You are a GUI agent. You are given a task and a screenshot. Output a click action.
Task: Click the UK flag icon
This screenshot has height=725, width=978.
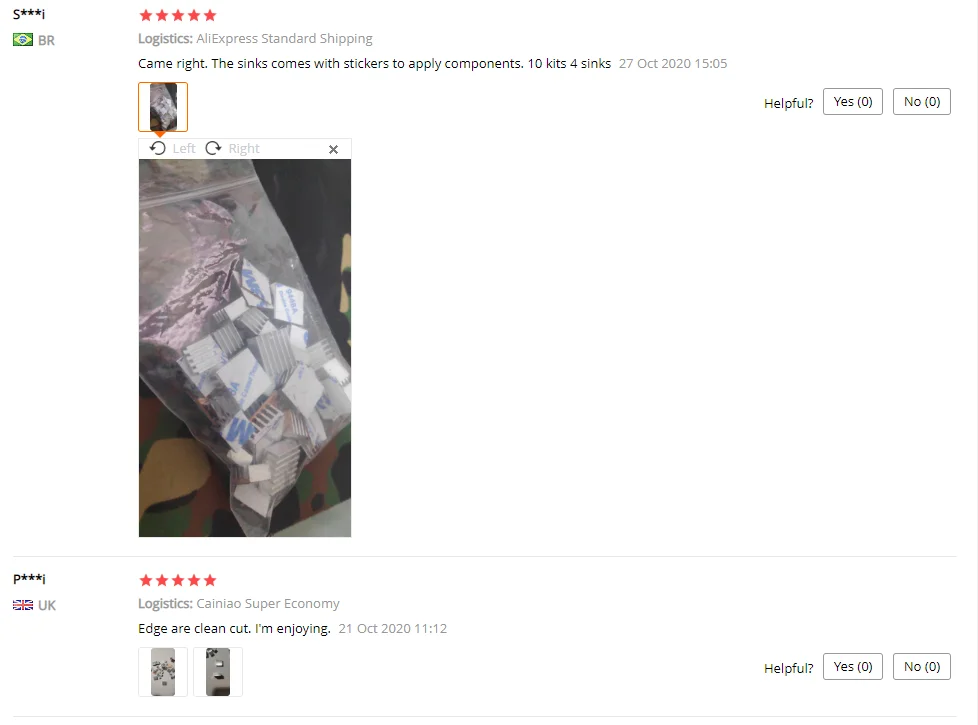23,605
